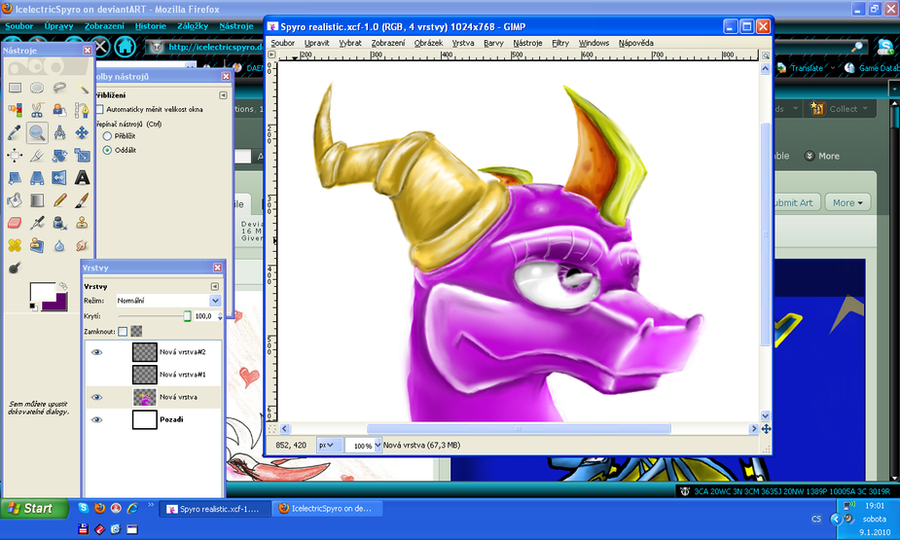The image size is (900, 540).
Task: Hide the 'Nová vrstva' layer eye
Action: coord(97,397)
